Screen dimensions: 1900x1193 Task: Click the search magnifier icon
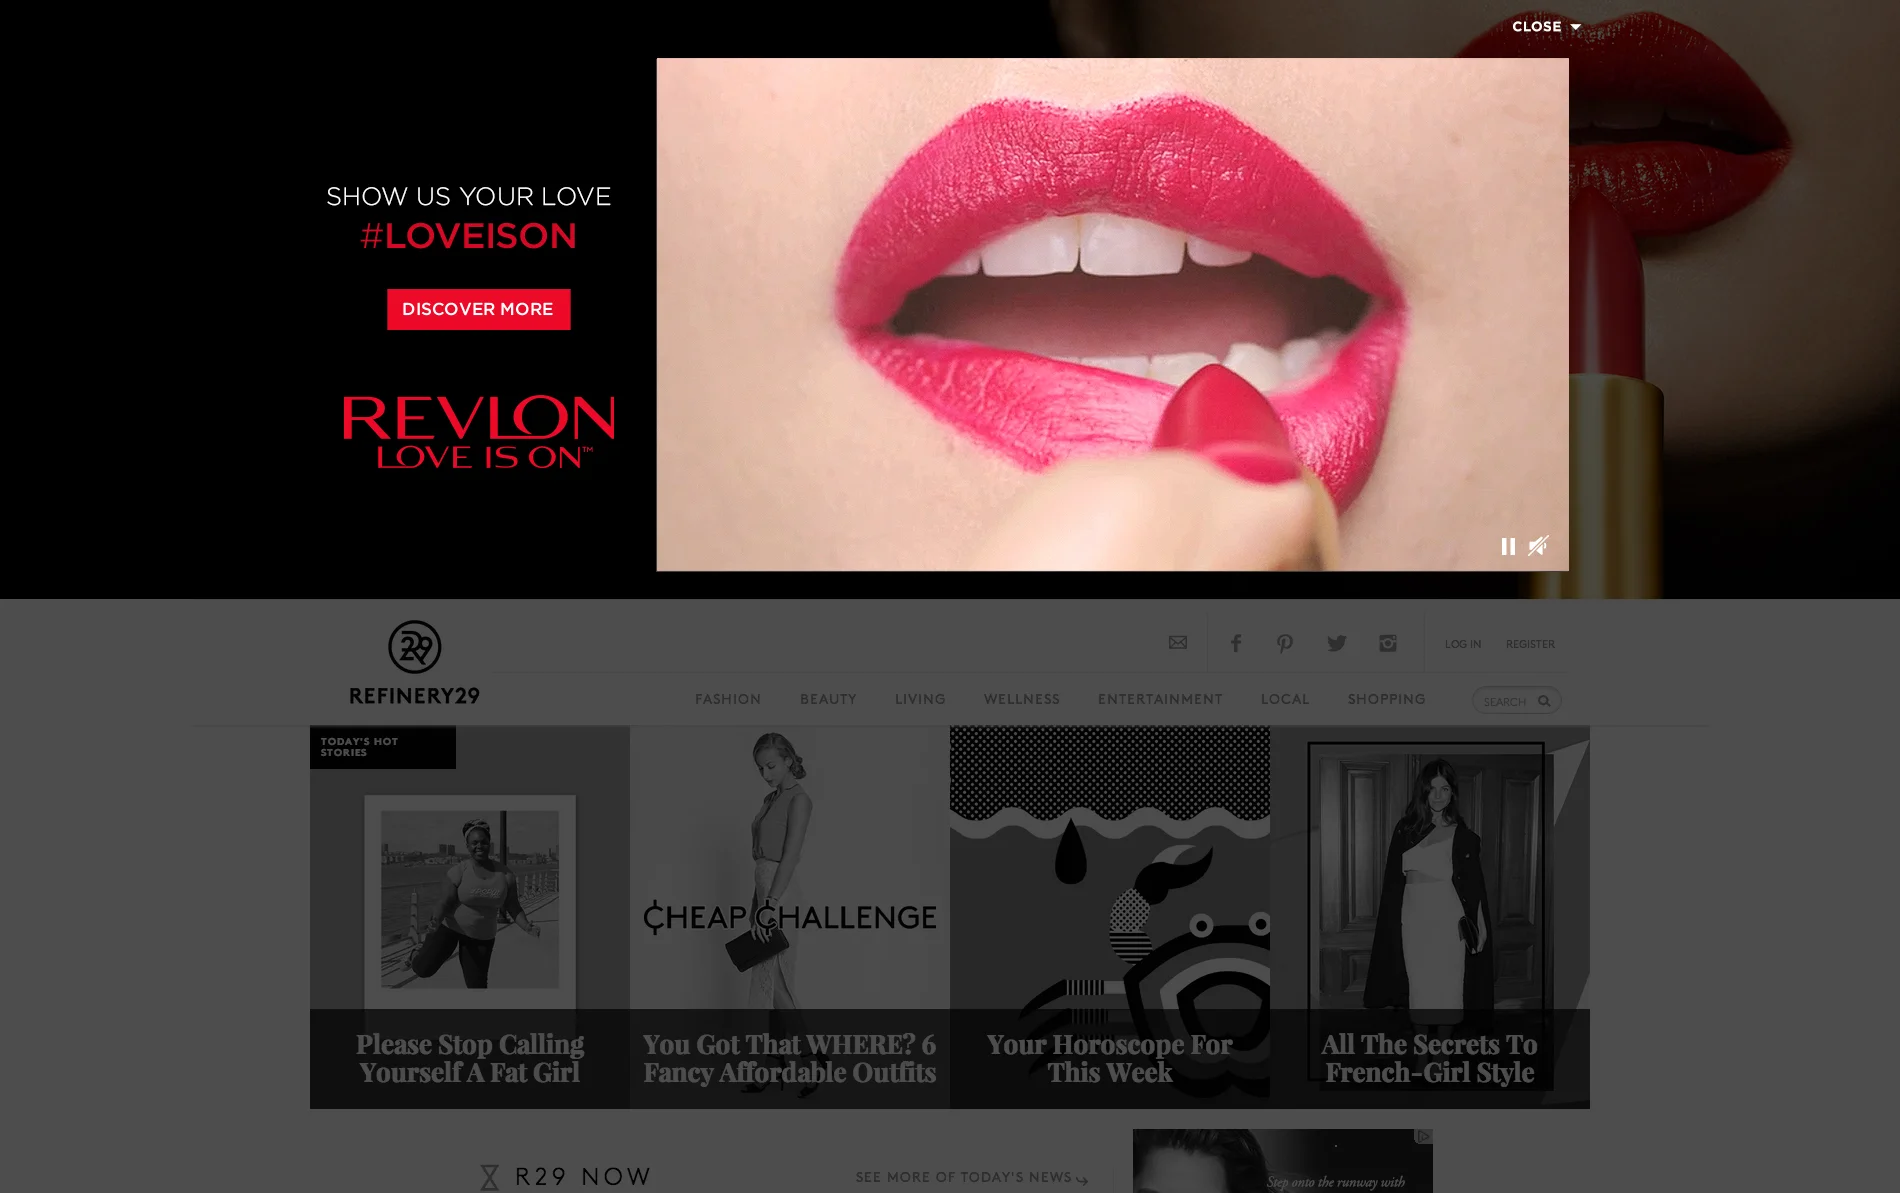pos(1544,701)
